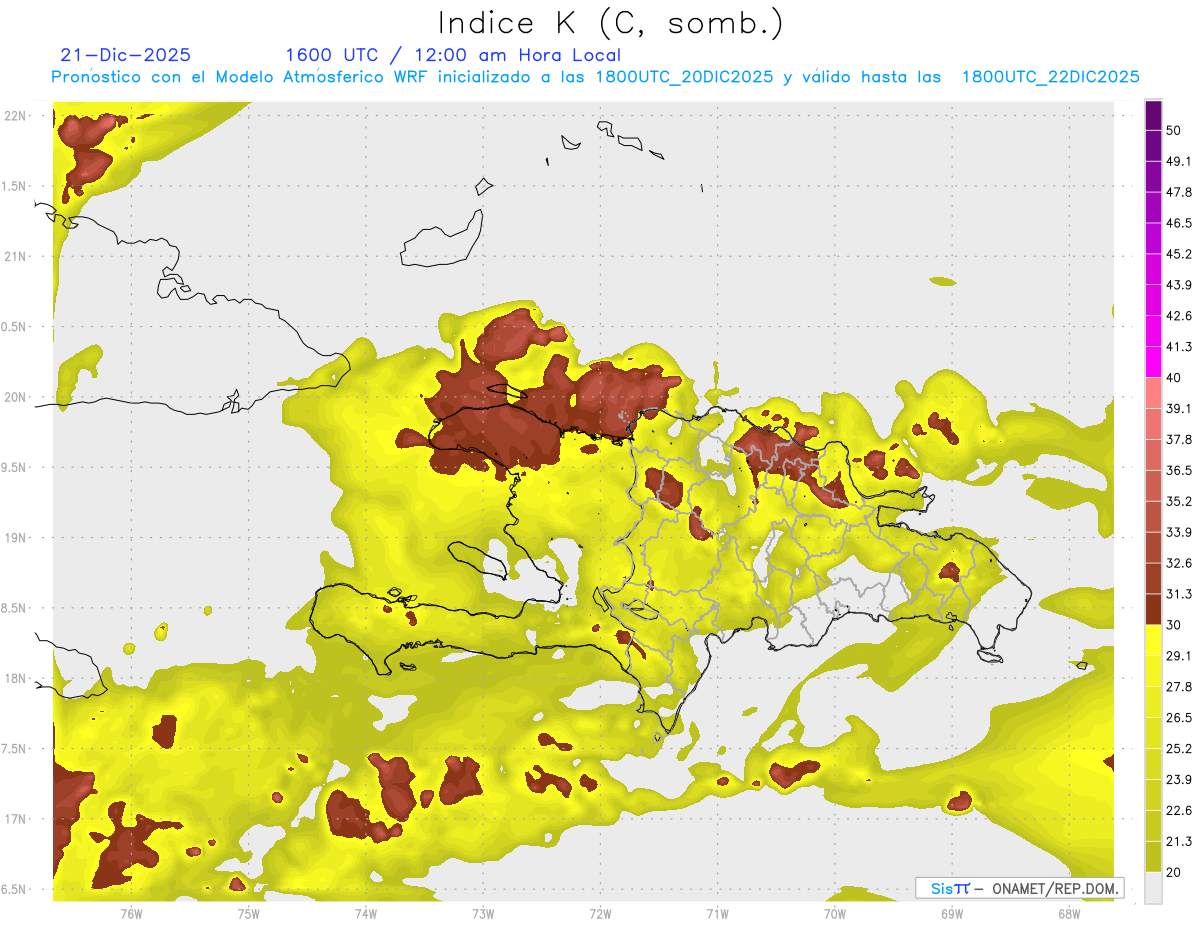Click the '19N' latitude label

[15, 537]
